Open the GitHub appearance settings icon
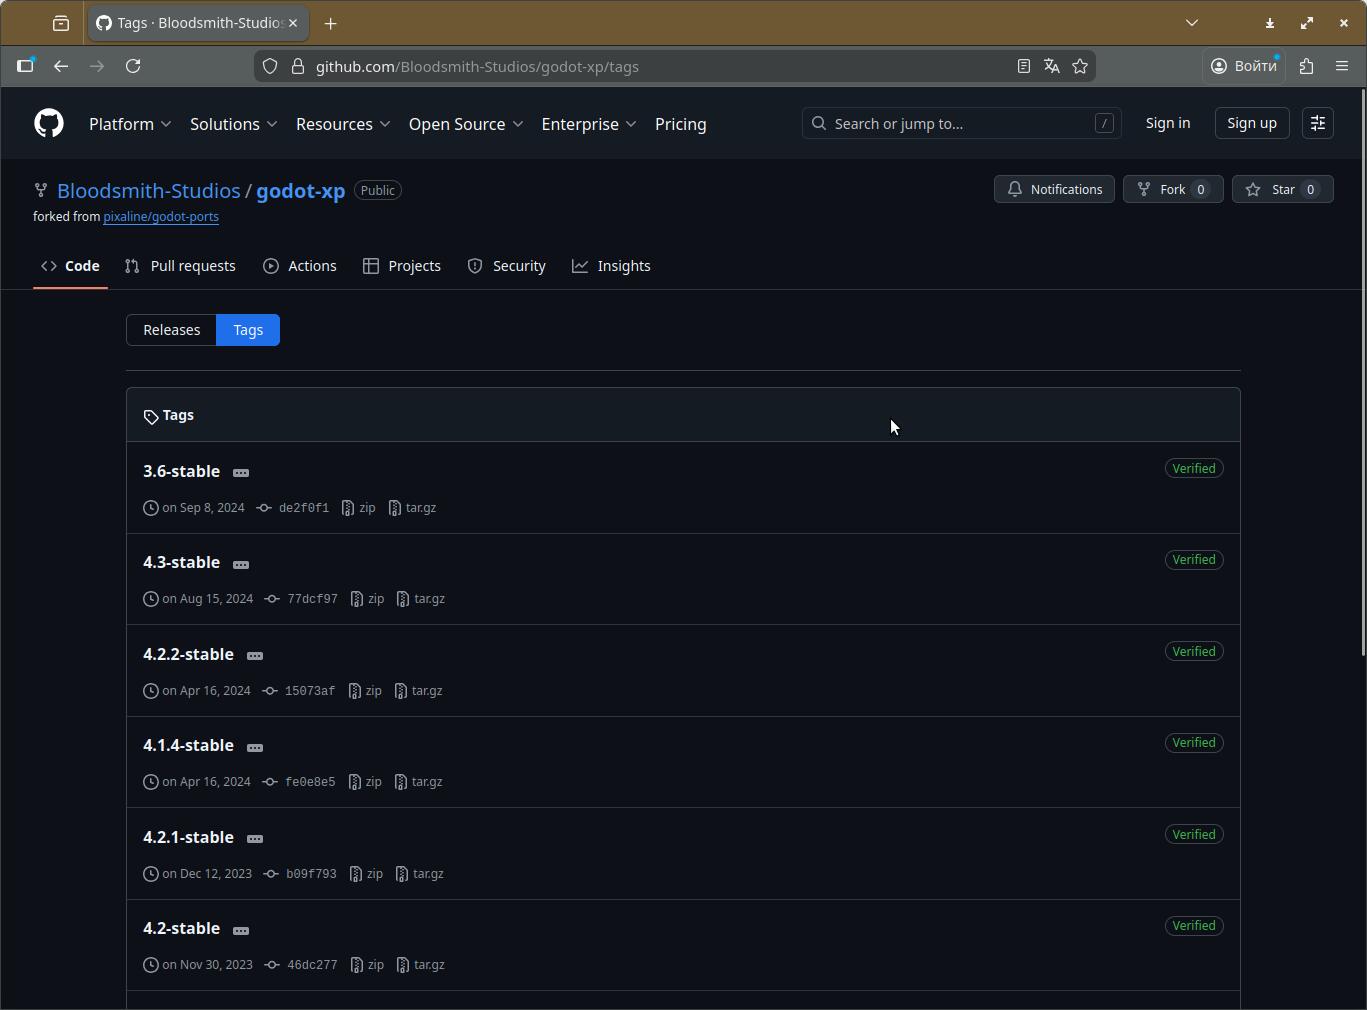1367x1010 pixels. (1318, 123)
